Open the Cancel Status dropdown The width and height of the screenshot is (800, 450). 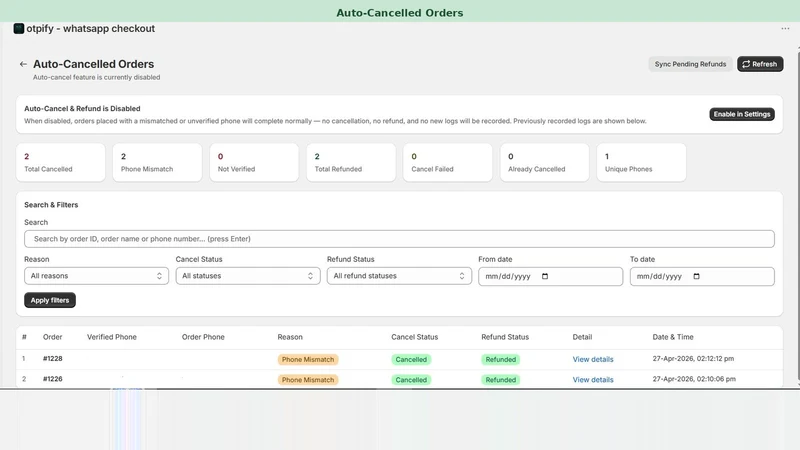248,276
